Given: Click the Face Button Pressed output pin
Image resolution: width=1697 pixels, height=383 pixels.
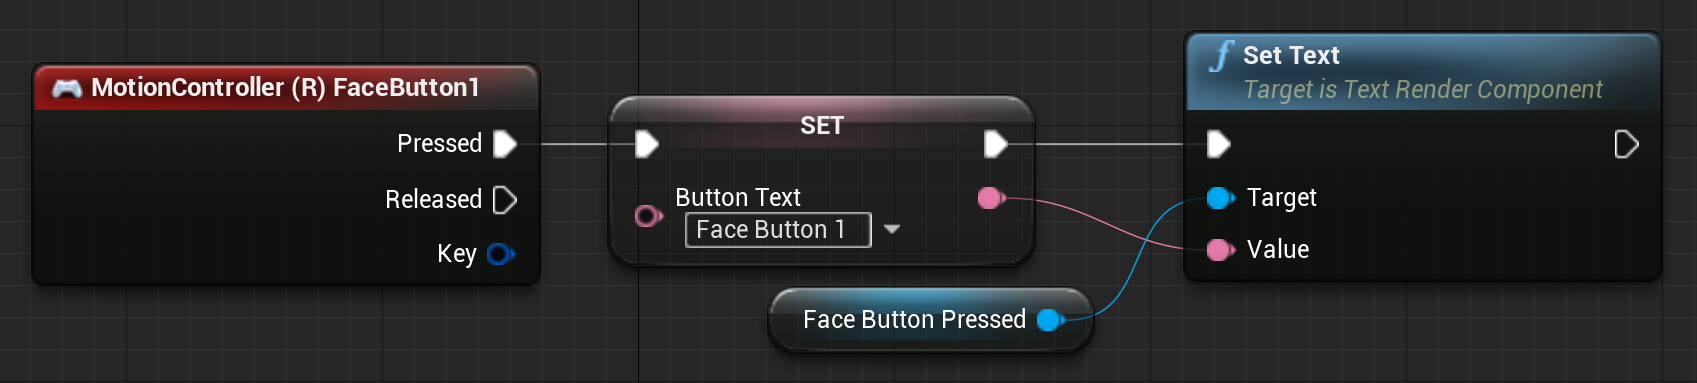Looking at the screenshot, I should pyautogui.click(x=1050, y=320).
